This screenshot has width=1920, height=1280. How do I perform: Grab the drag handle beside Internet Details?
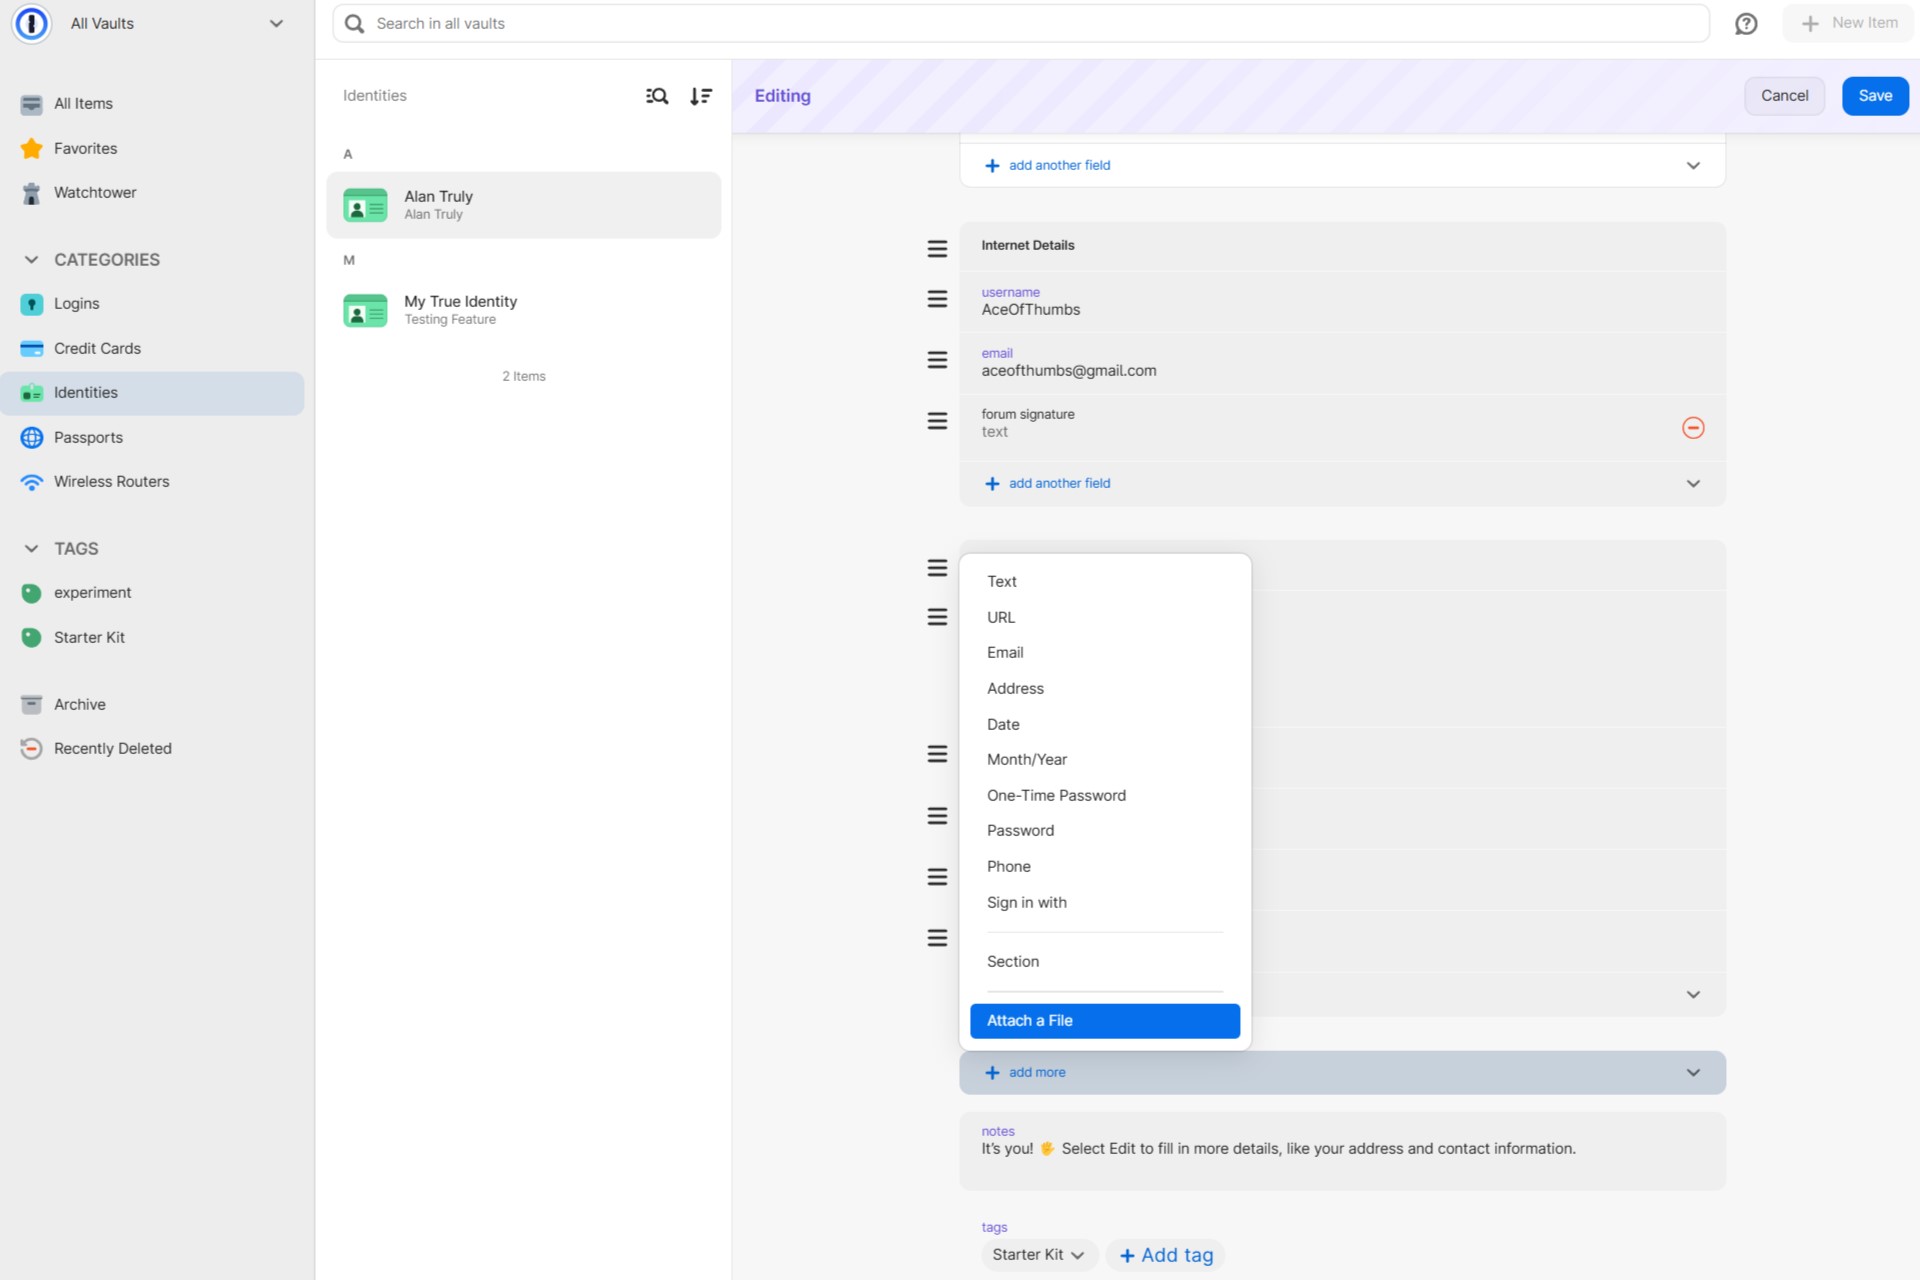click(x=937, y=248)
